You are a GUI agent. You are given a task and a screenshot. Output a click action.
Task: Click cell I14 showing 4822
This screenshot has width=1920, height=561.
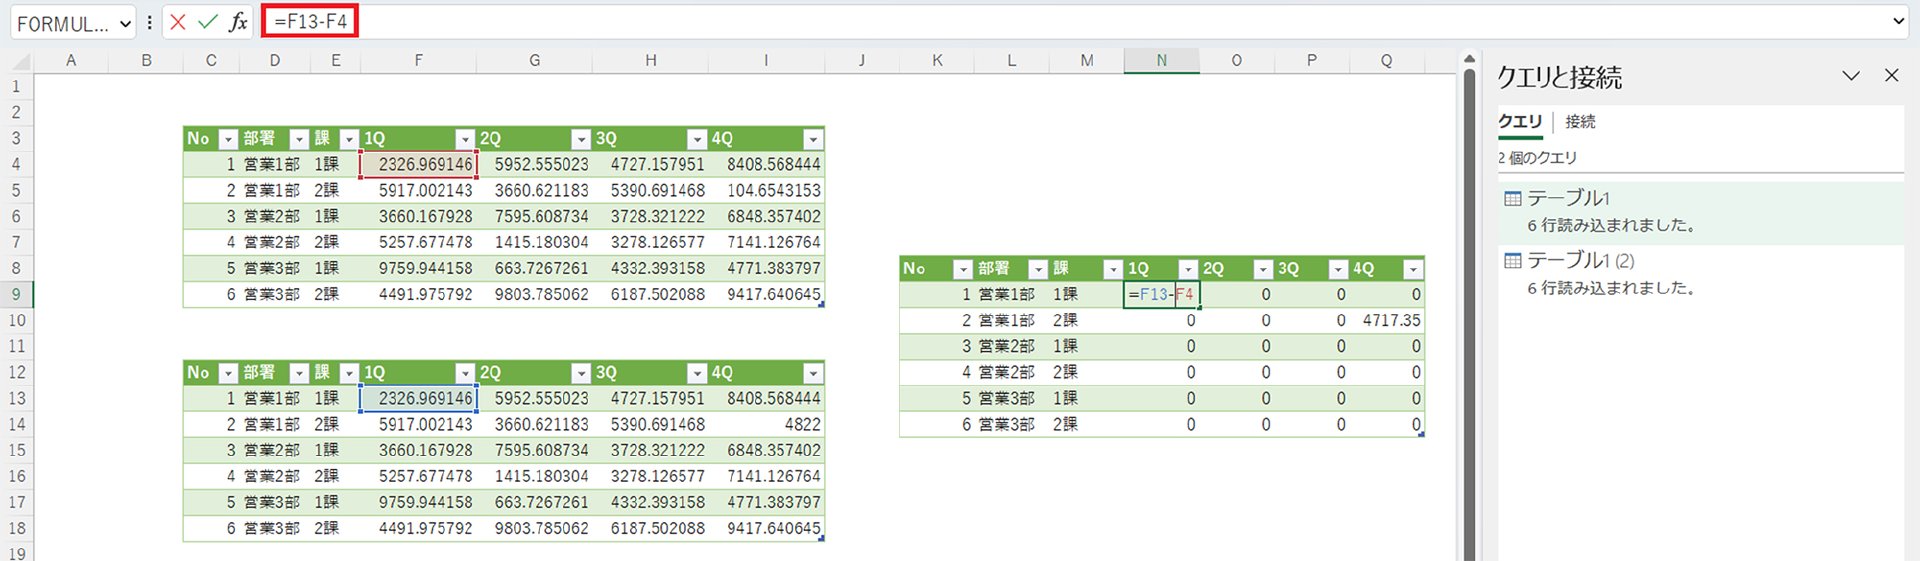pos(766,424)
